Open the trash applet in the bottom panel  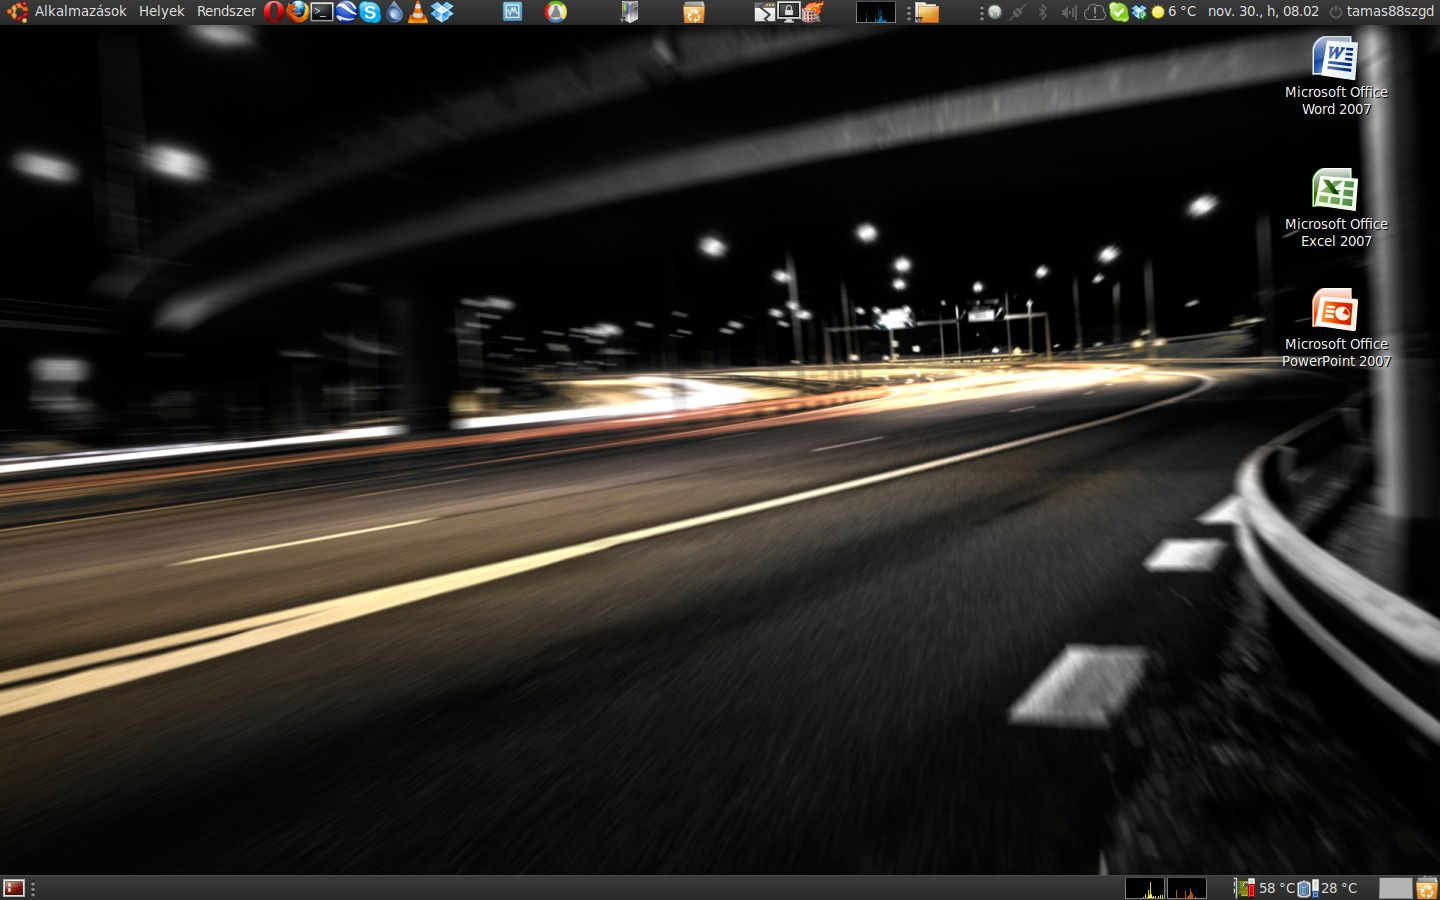pyautogui.click(x=1427, y=888)
